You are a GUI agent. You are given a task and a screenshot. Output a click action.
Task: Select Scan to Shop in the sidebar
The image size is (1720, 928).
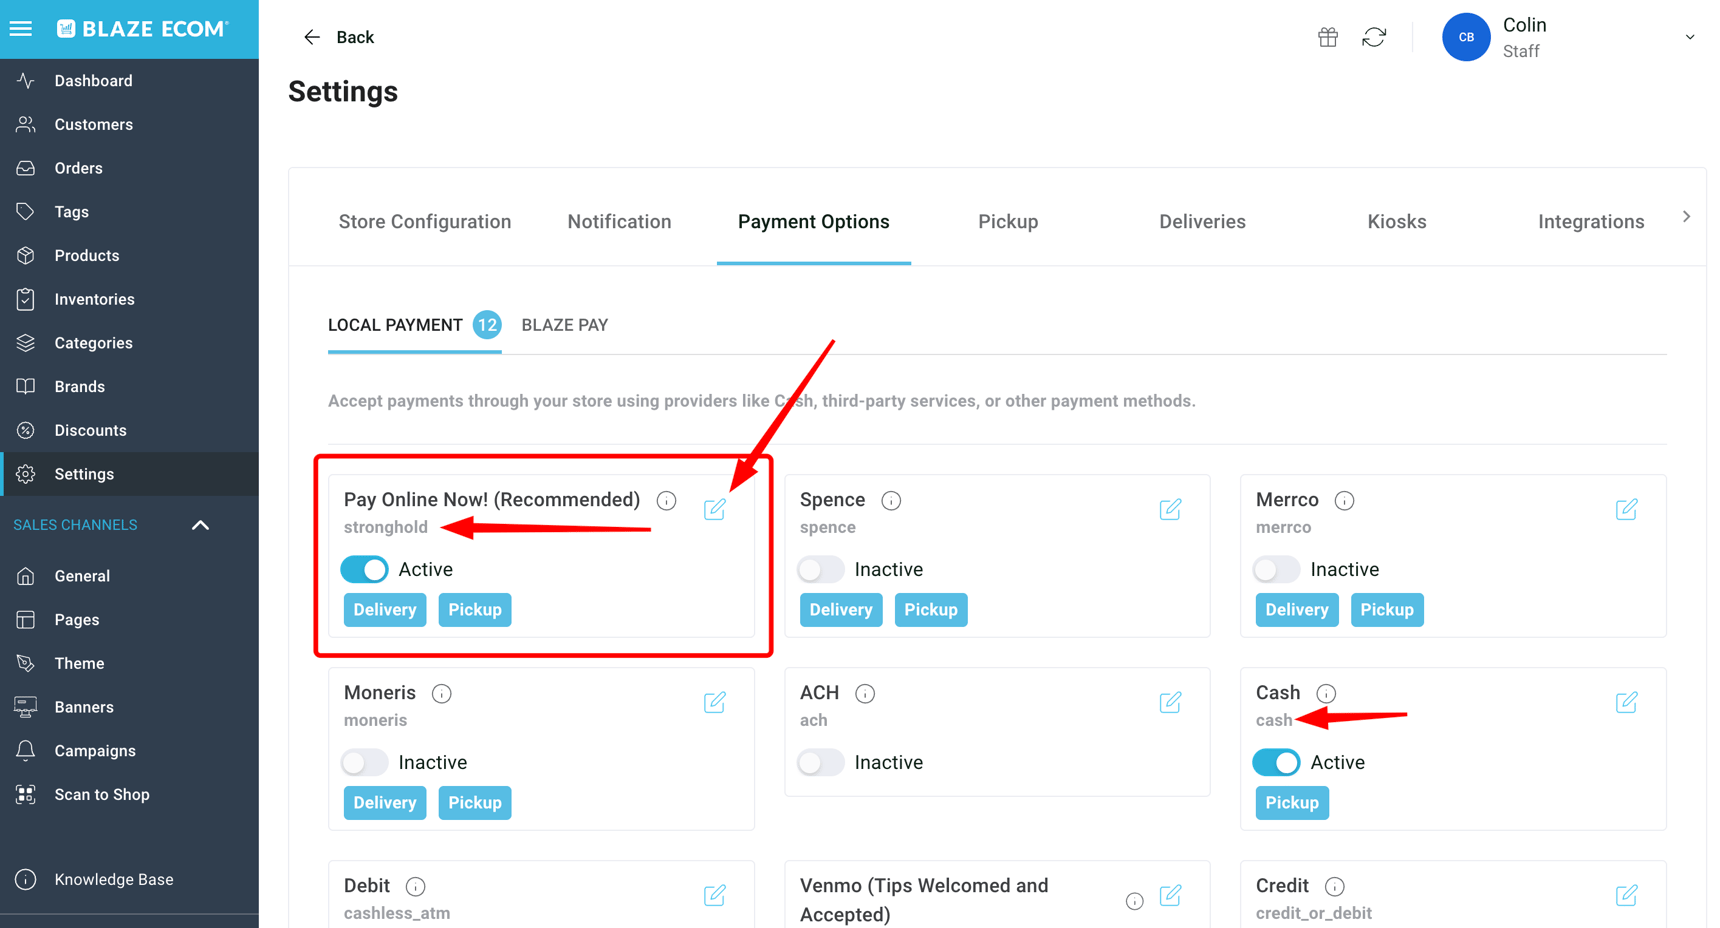pos(101,794)
